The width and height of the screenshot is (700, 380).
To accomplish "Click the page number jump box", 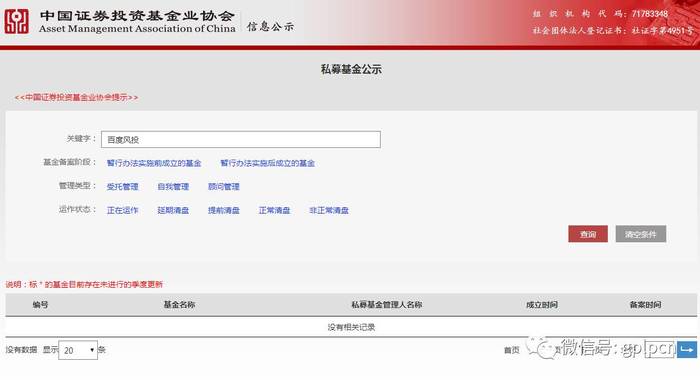I will 659,349.
